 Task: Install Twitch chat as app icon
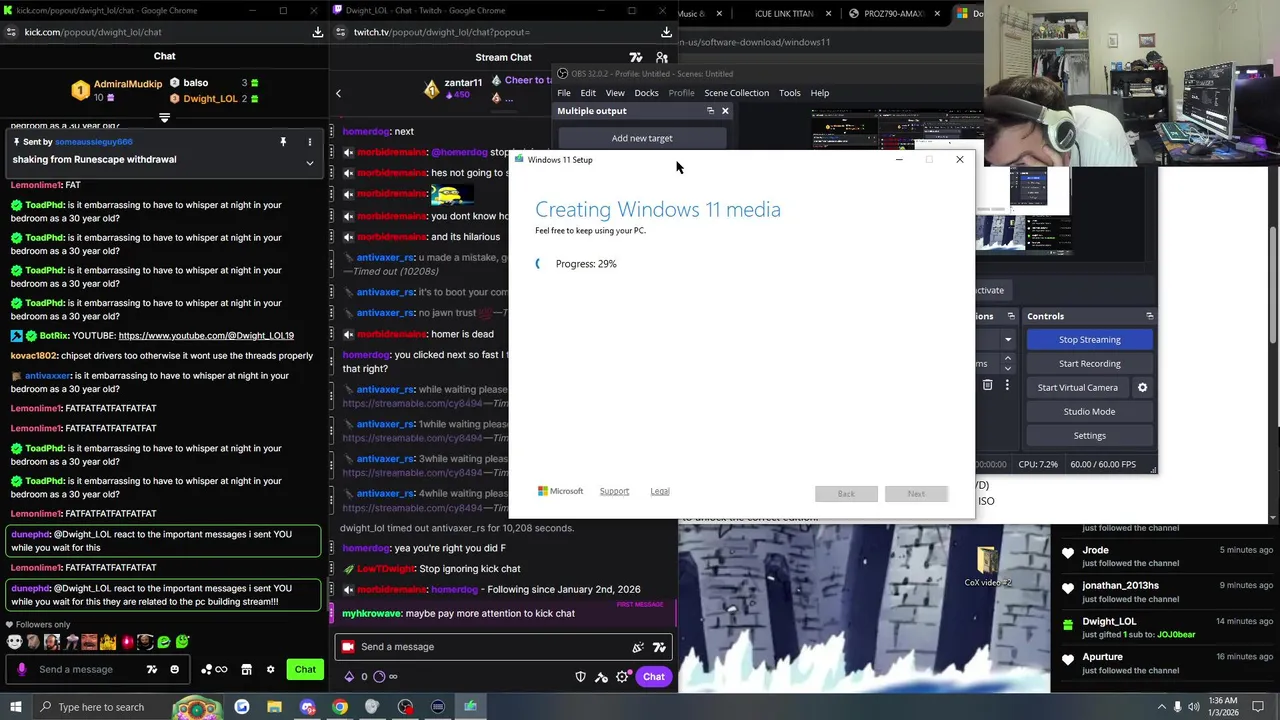(x=666, y=32)
